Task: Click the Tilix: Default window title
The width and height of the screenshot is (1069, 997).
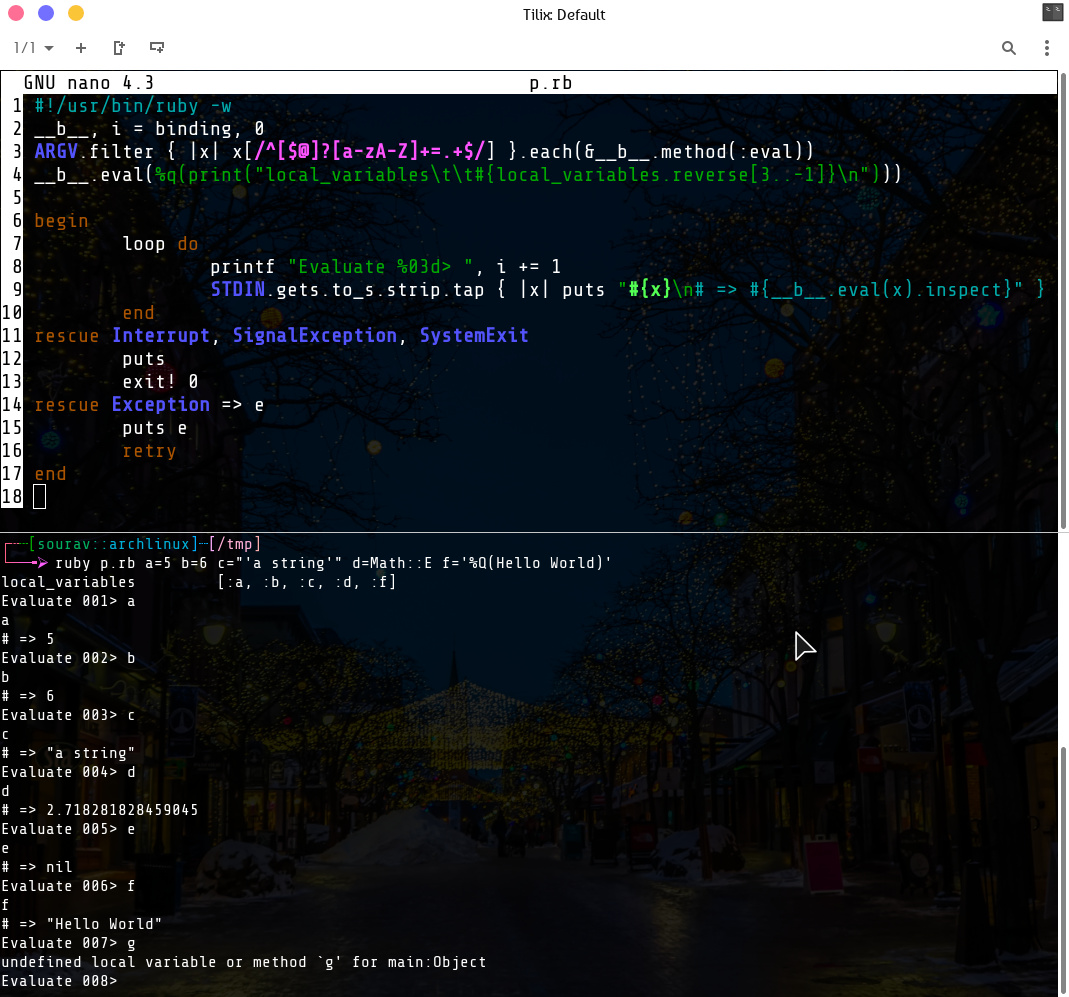Action: click(535, 14)
